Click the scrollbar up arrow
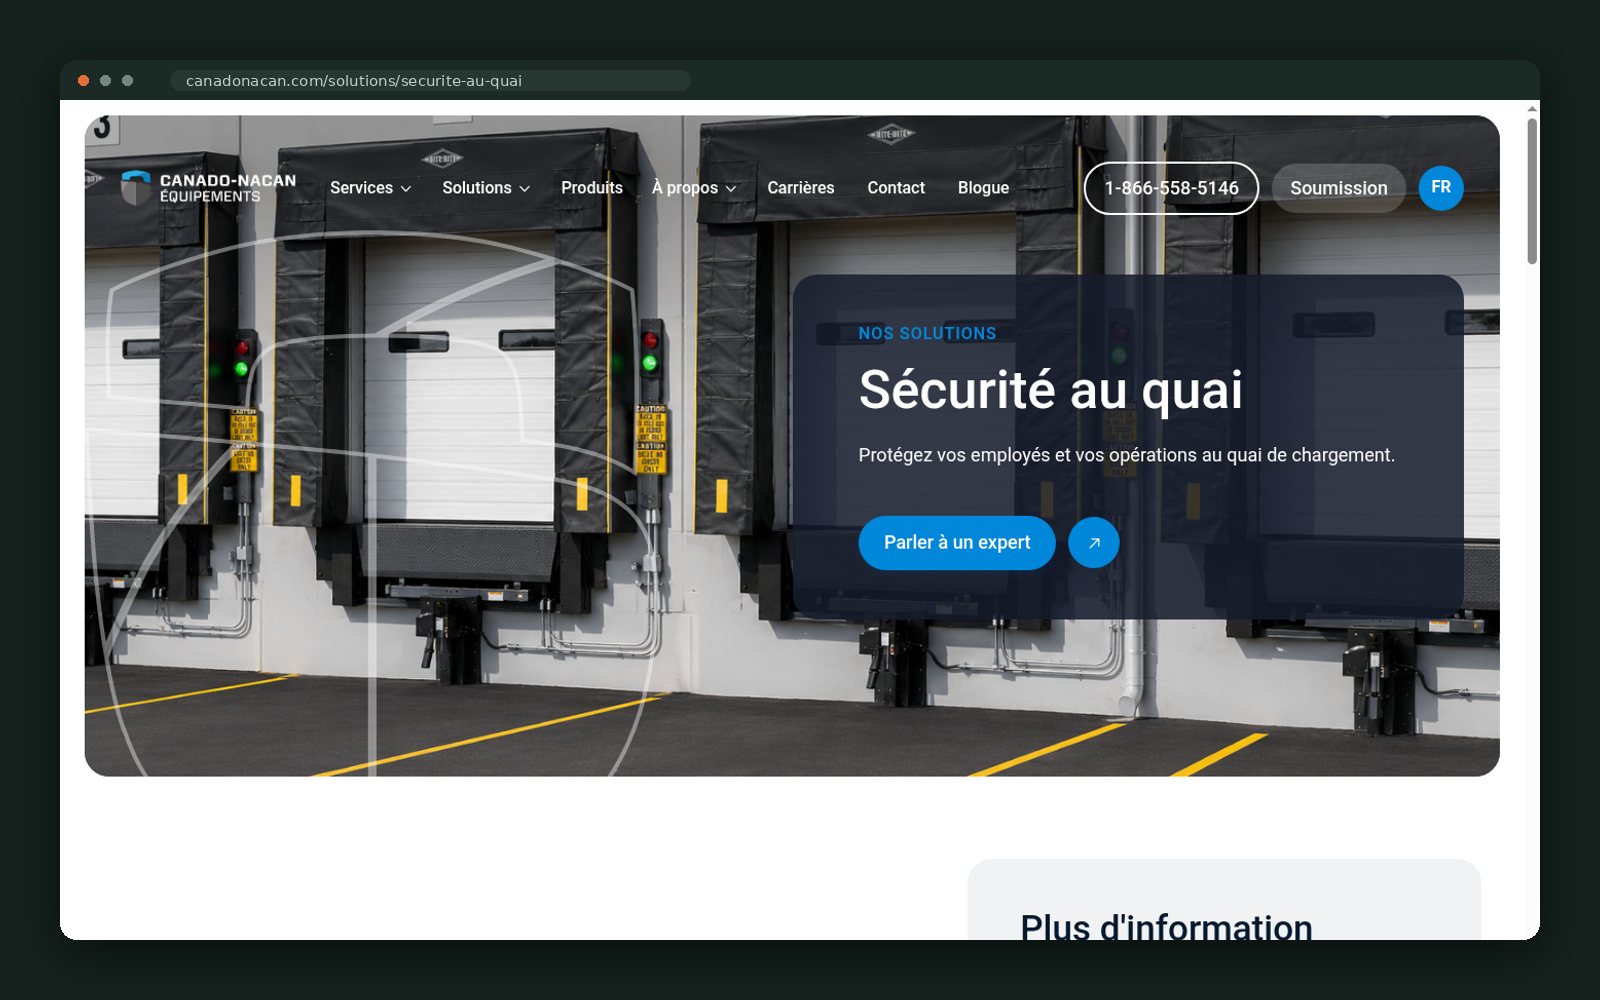Image resolution: width=1600 pixels, height=1000 pixels. tap(1532, 108)
